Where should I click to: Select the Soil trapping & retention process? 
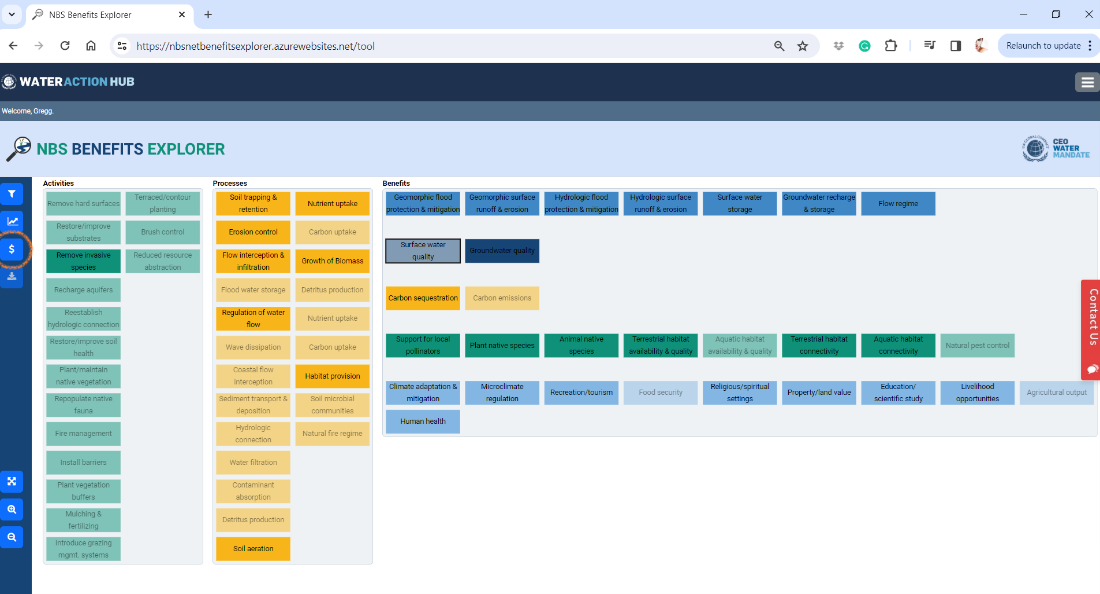pos(253,203)
